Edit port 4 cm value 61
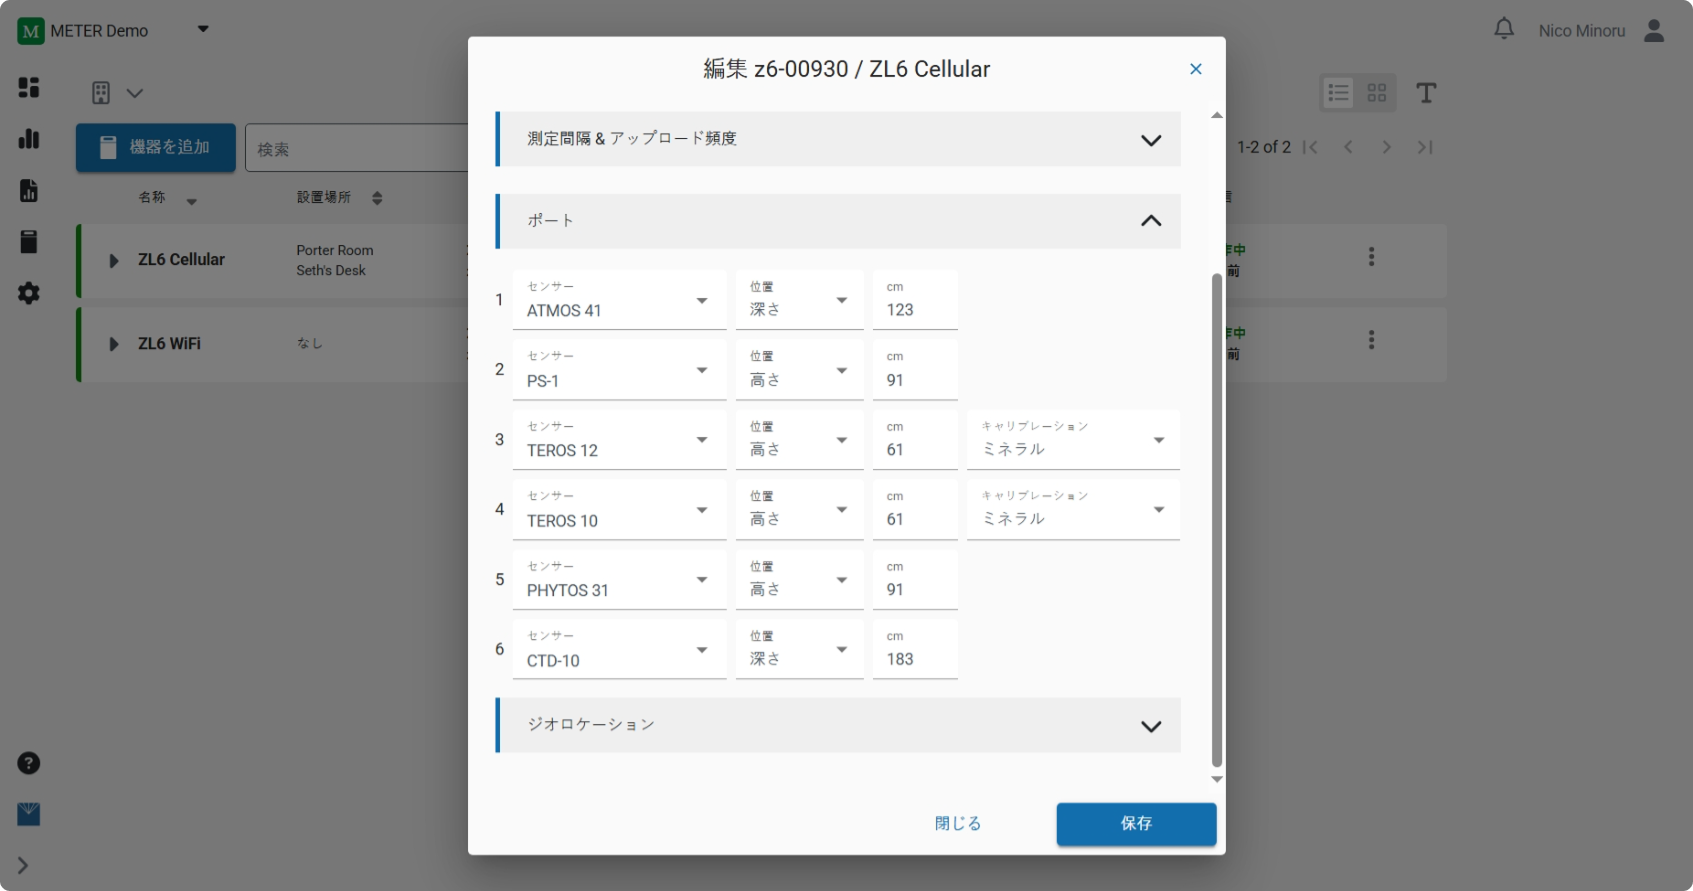Screen dimensions: 1693x891 (x=915, y=510)
